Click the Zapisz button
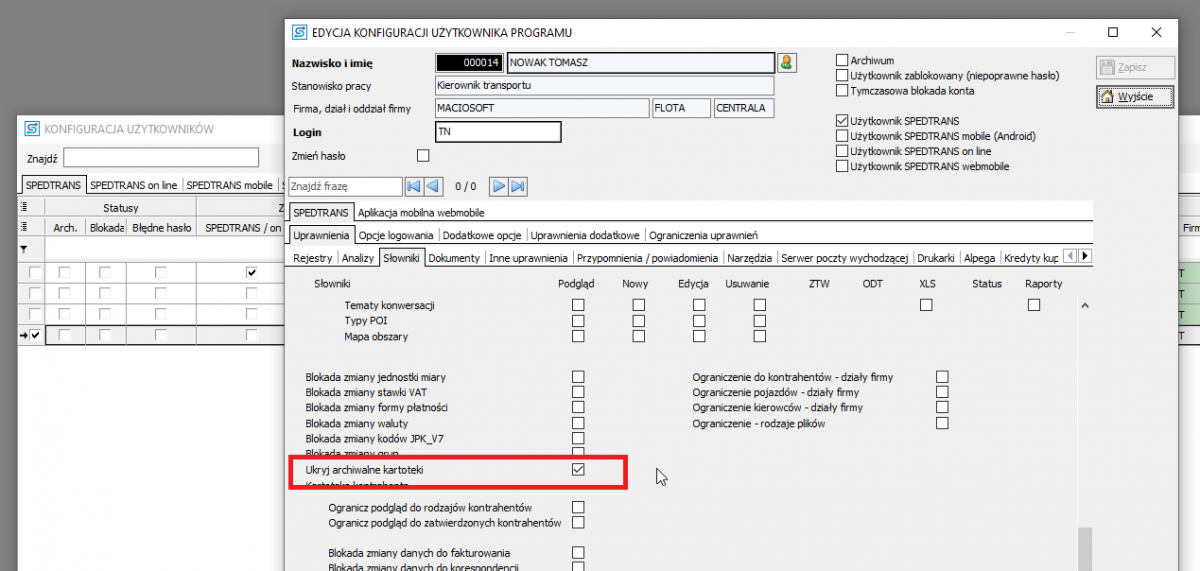This screenshot has height=571, width=1200. click(1133, 67)
